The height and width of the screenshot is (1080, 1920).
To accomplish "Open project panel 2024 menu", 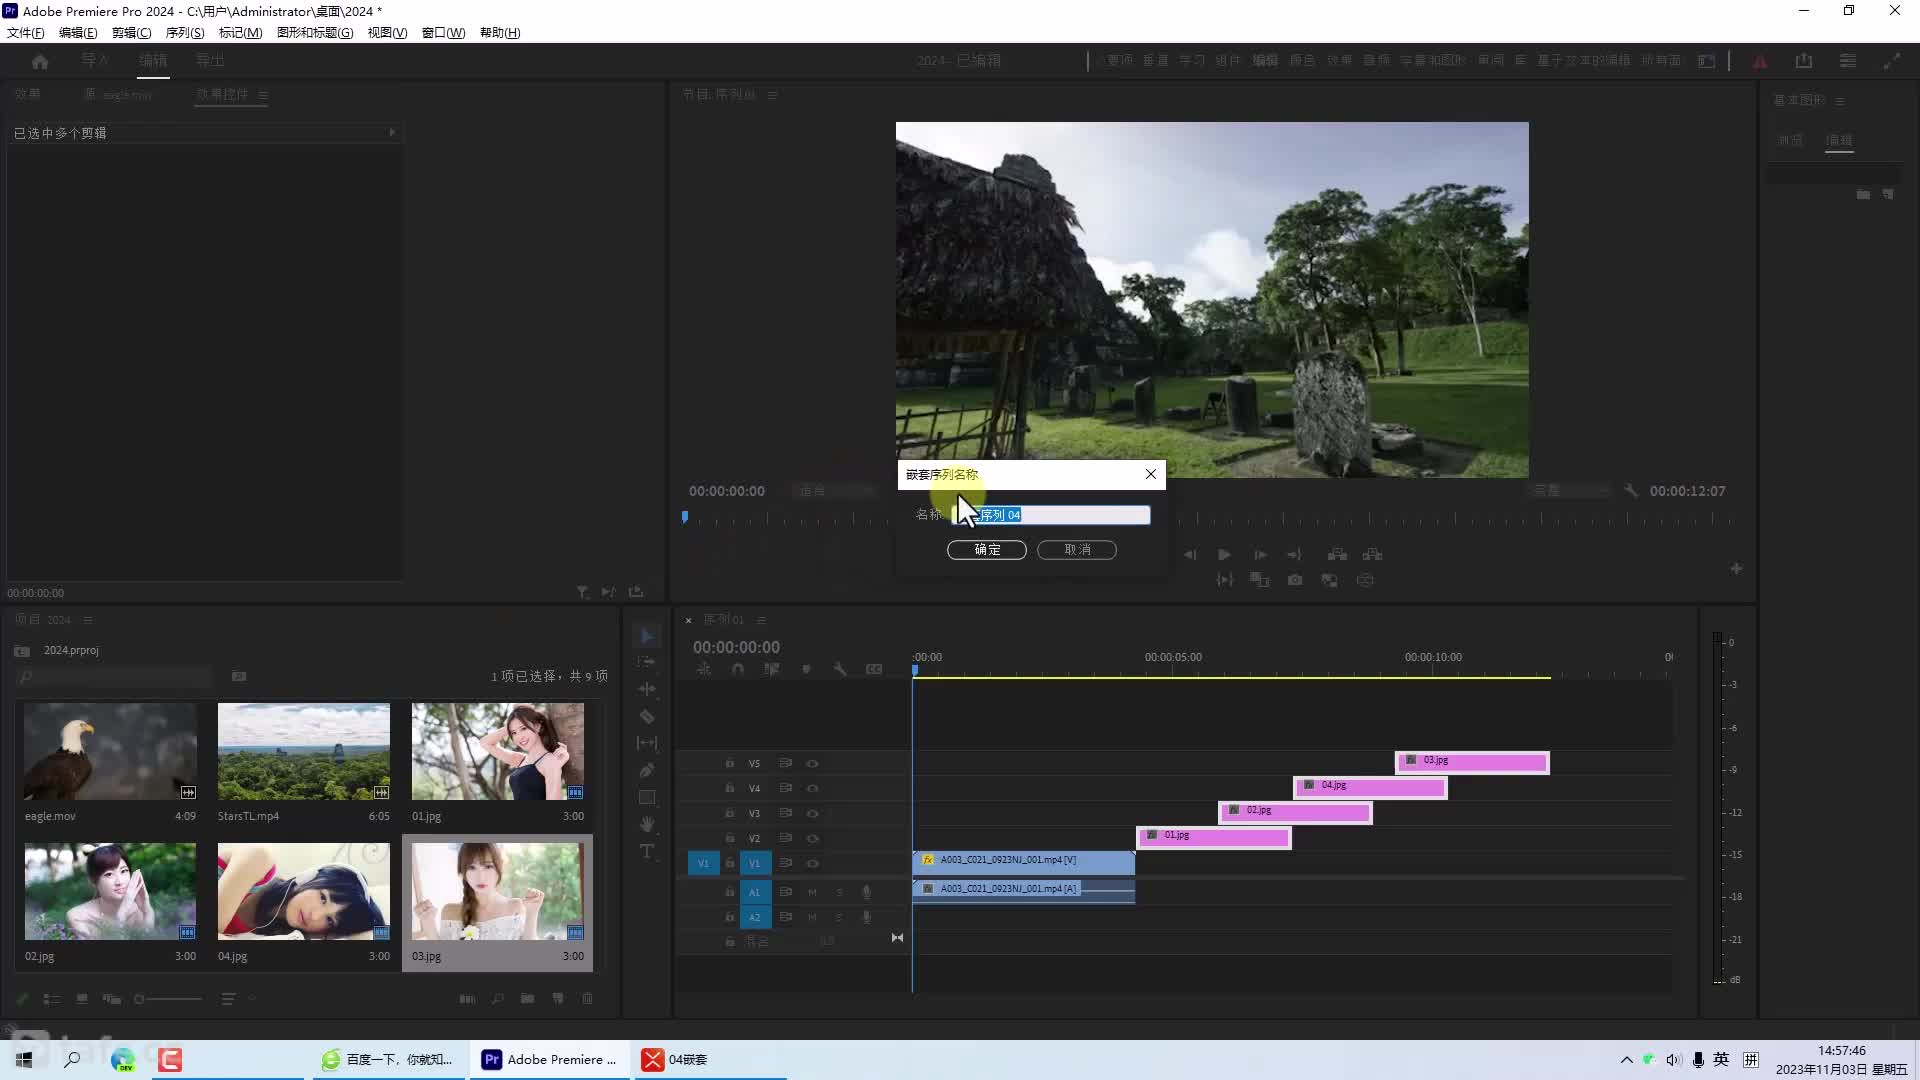I will [x=88, y=620].
